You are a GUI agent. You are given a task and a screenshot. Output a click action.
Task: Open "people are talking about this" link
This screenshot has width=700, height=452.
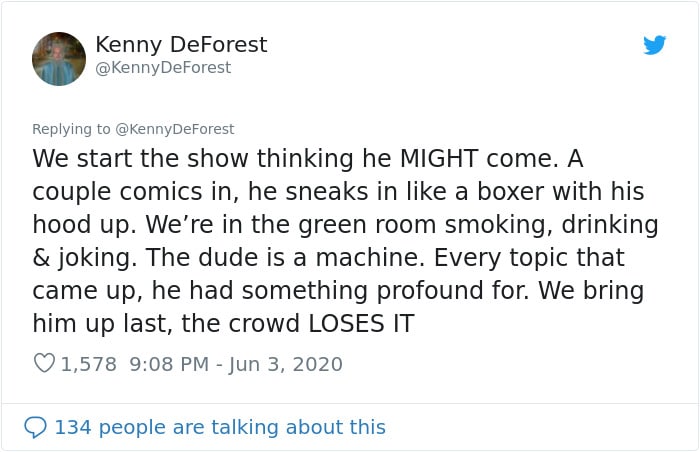tap(242, 428)
